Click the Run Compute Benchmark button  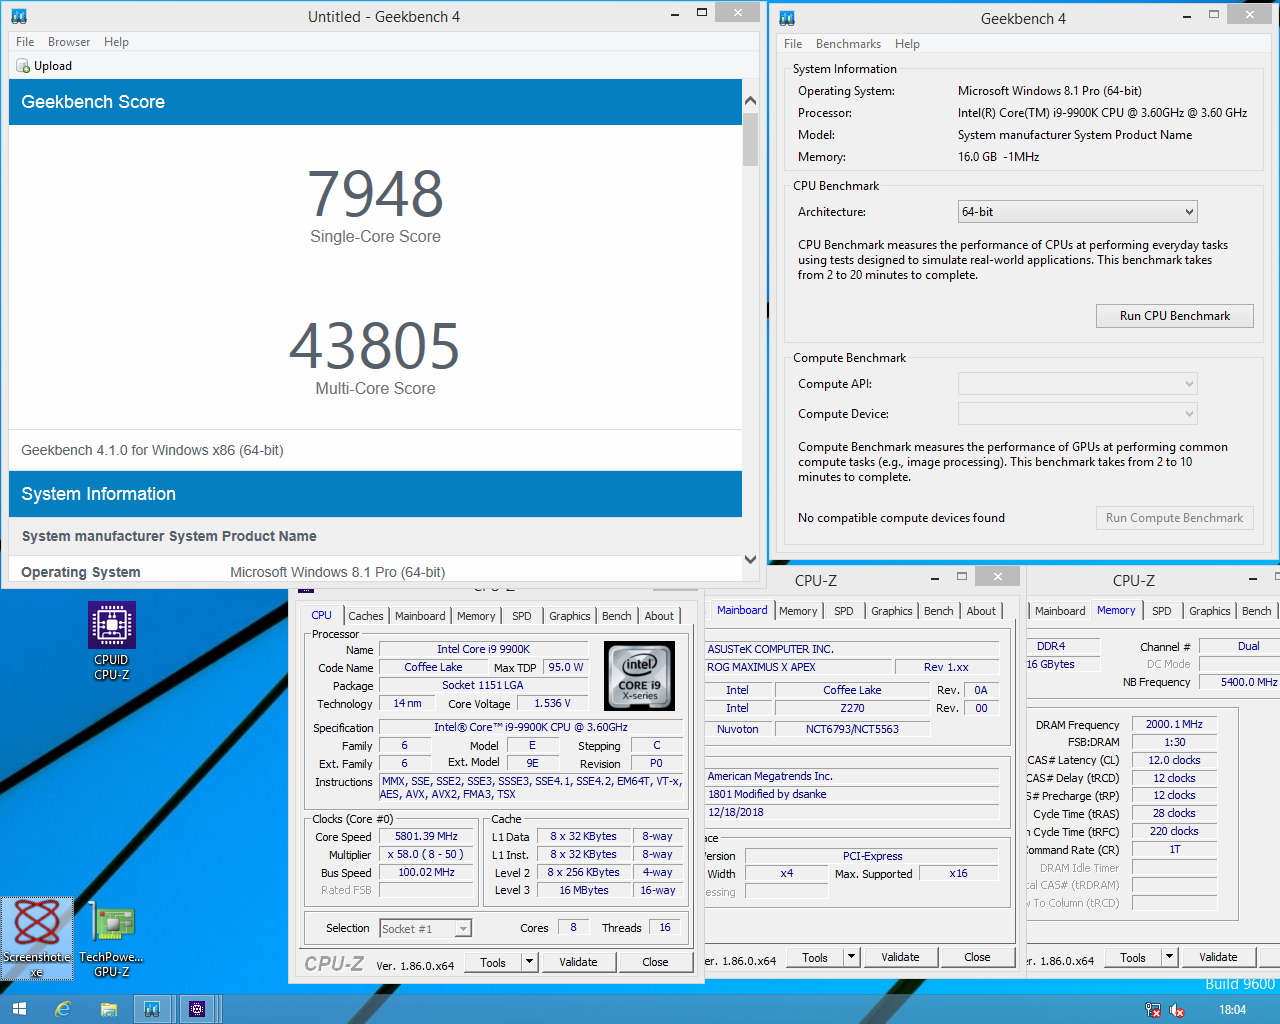pyautogui.click(x=1175, y=518)
